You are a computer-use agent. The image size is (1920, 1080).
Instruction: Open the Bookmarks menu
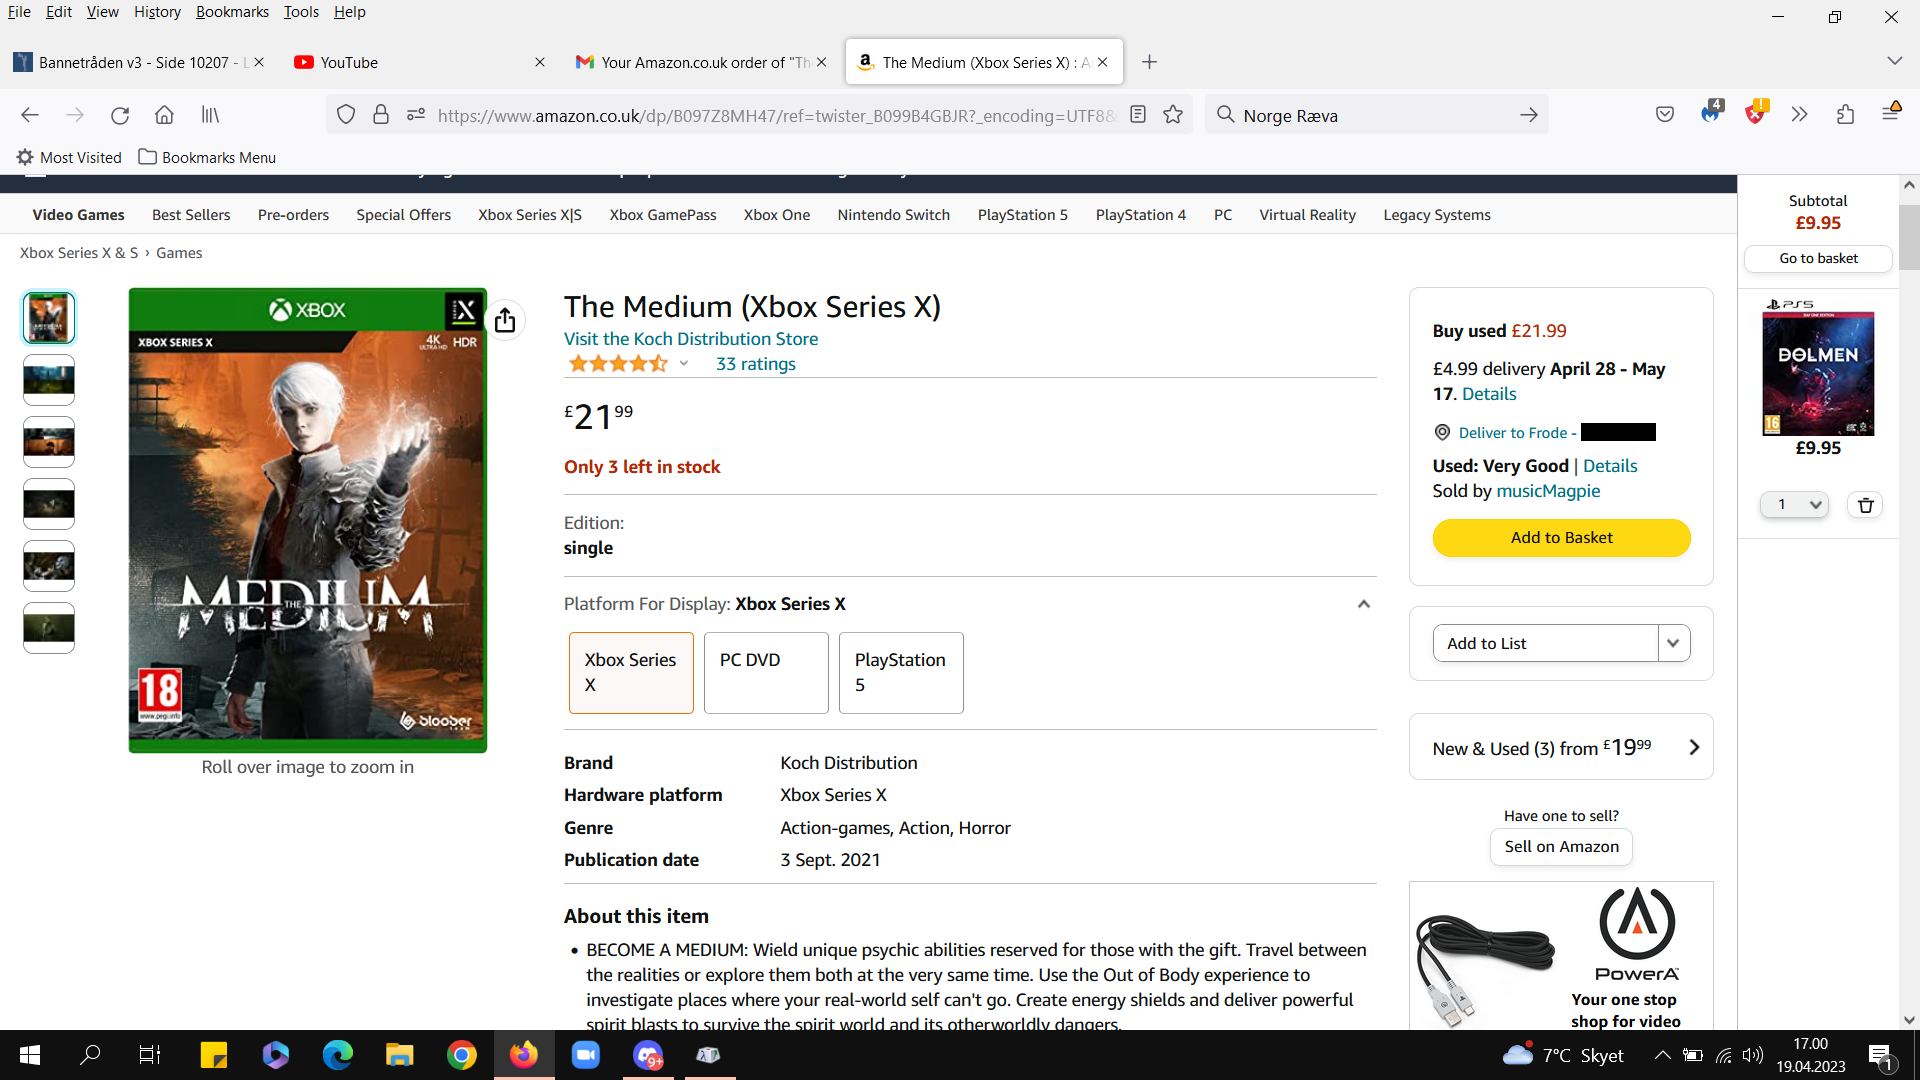(x=232, y=12)
